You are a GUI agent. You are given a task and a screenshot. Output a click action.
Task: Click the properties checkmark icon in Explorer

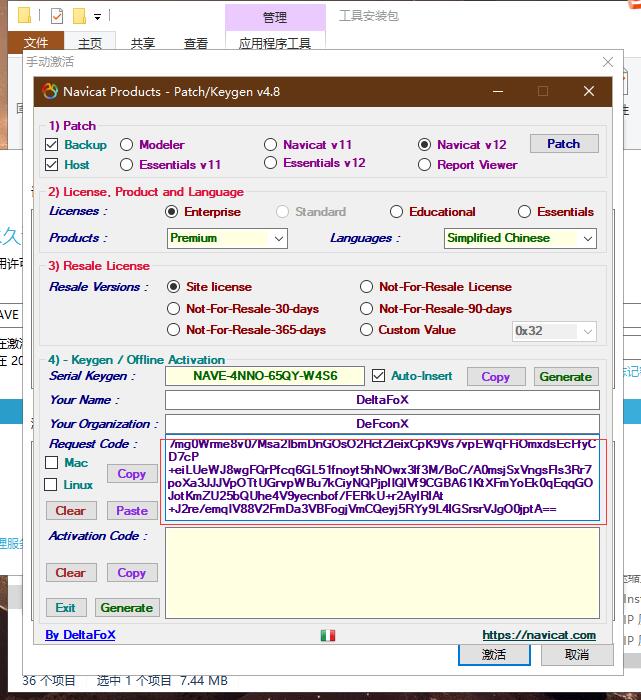coord(57,16)
